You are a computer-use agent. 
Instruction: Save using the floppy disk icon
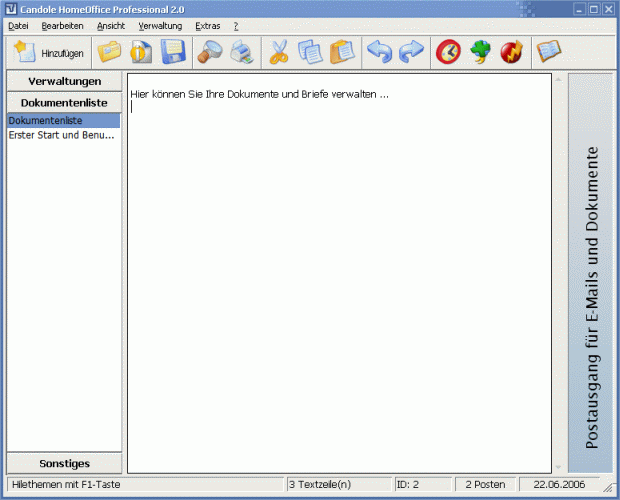(x=173, y=52)
